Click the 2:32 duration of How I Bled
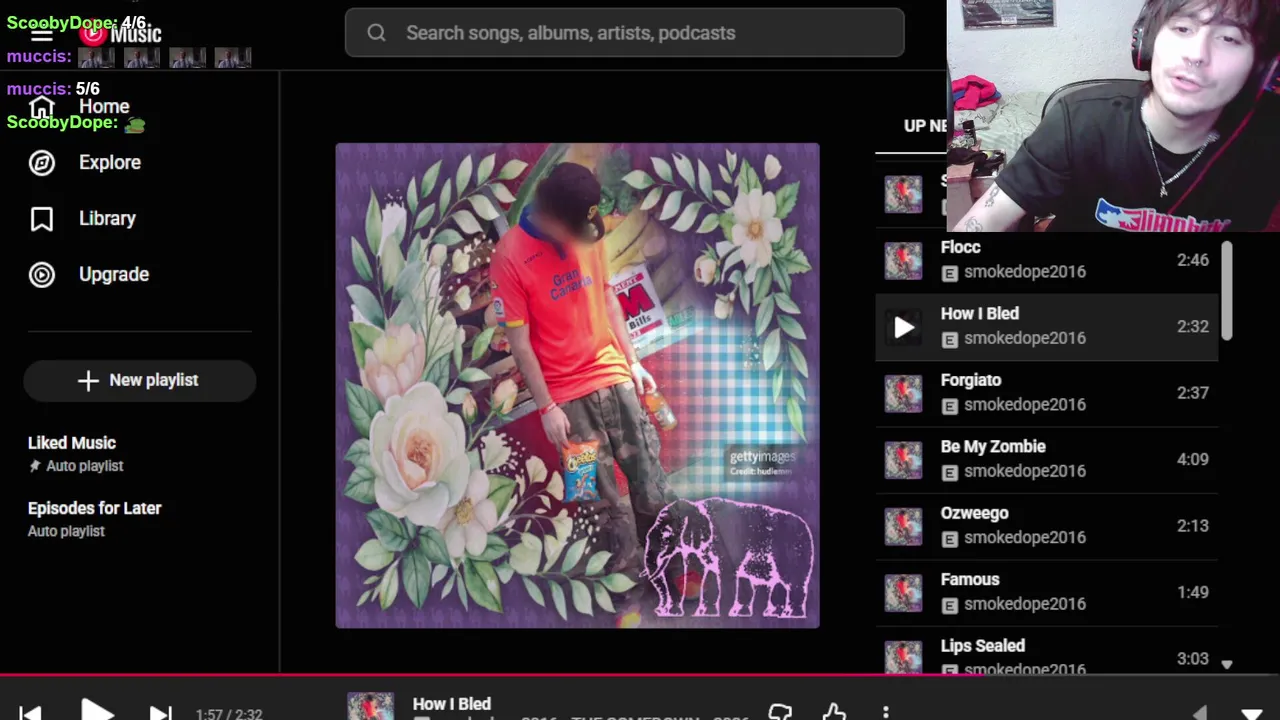Viewport: 1280px width, 720px height. coord(1192,326)
